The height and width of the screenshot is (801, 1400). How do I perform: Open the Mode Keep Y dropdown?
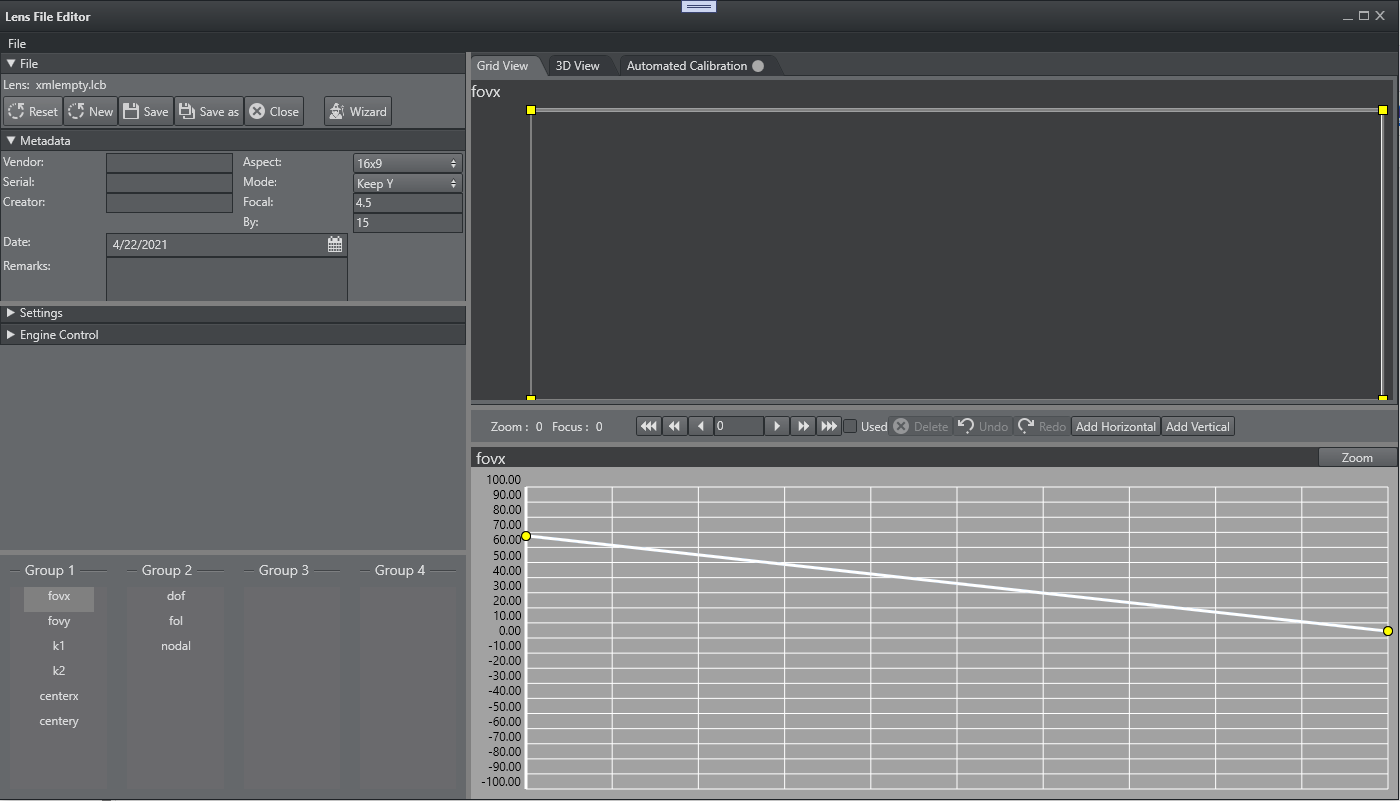point(407,184)
